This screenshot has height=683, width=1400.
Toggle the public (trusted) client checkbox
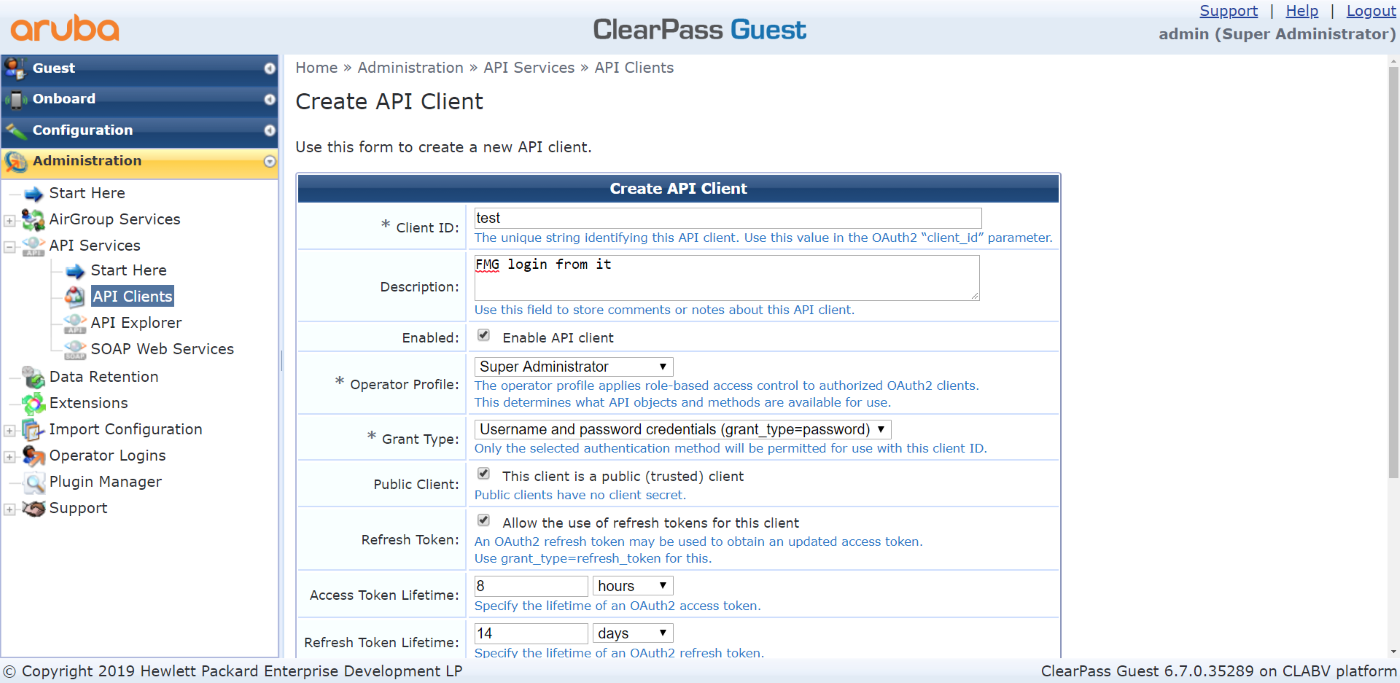484,474
